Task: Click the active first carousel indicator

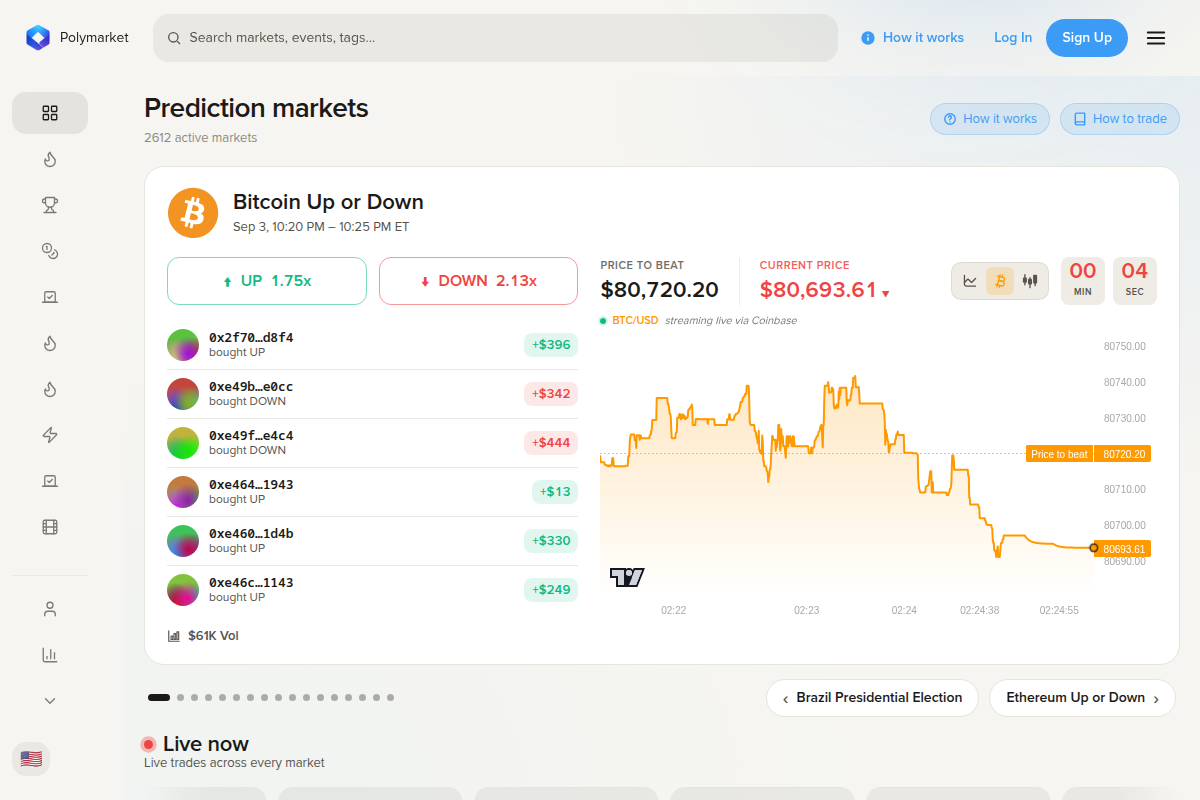Action: (159, 697)
